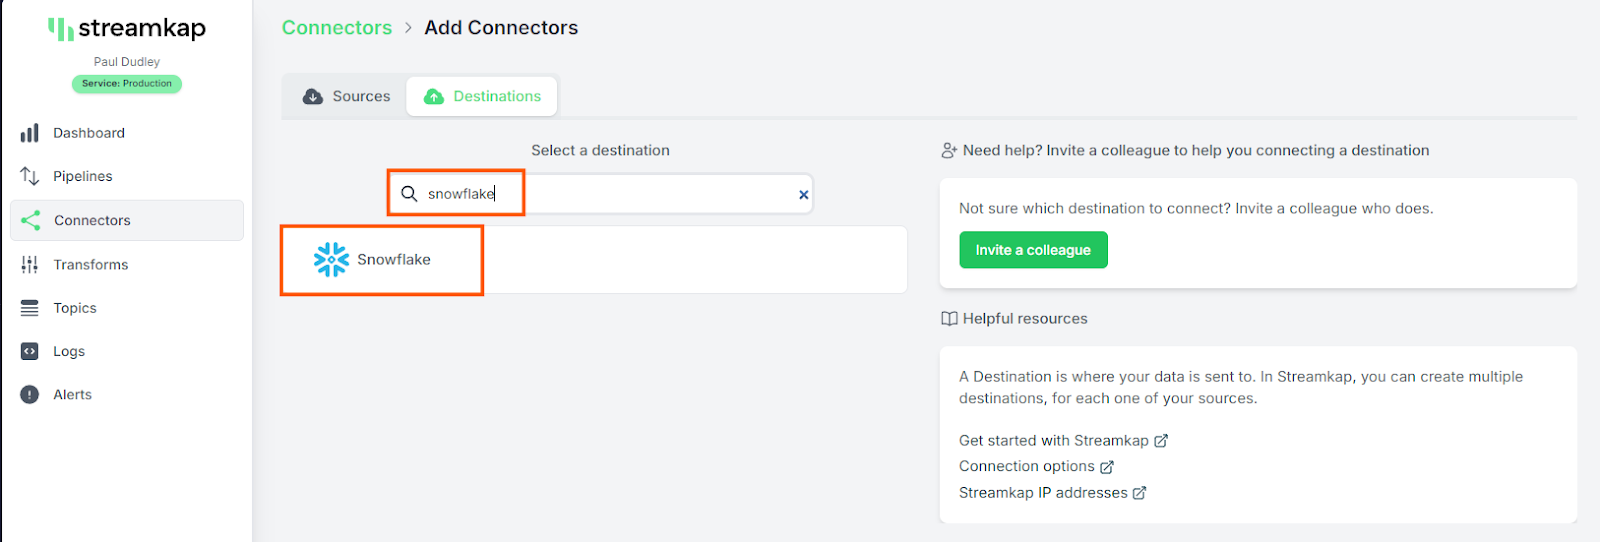Image resolution: width=1600 pixels, height=542 pixels.
Task: Click the Topics list icon
Action: 30,308
